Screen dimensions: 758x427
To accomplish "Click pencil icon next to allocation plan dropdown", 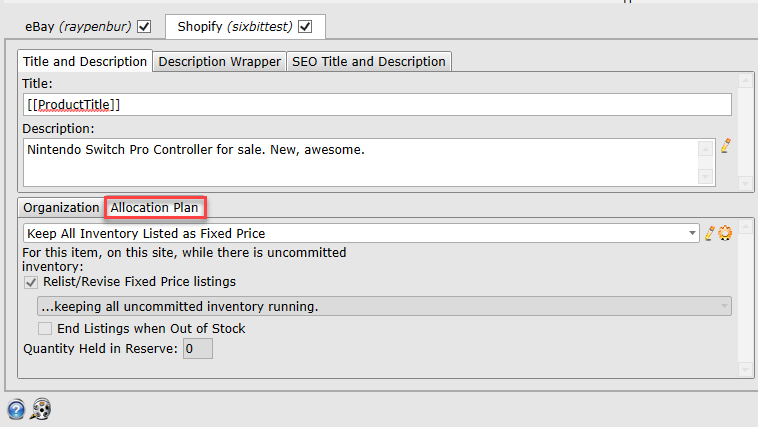I will (709, 234).
